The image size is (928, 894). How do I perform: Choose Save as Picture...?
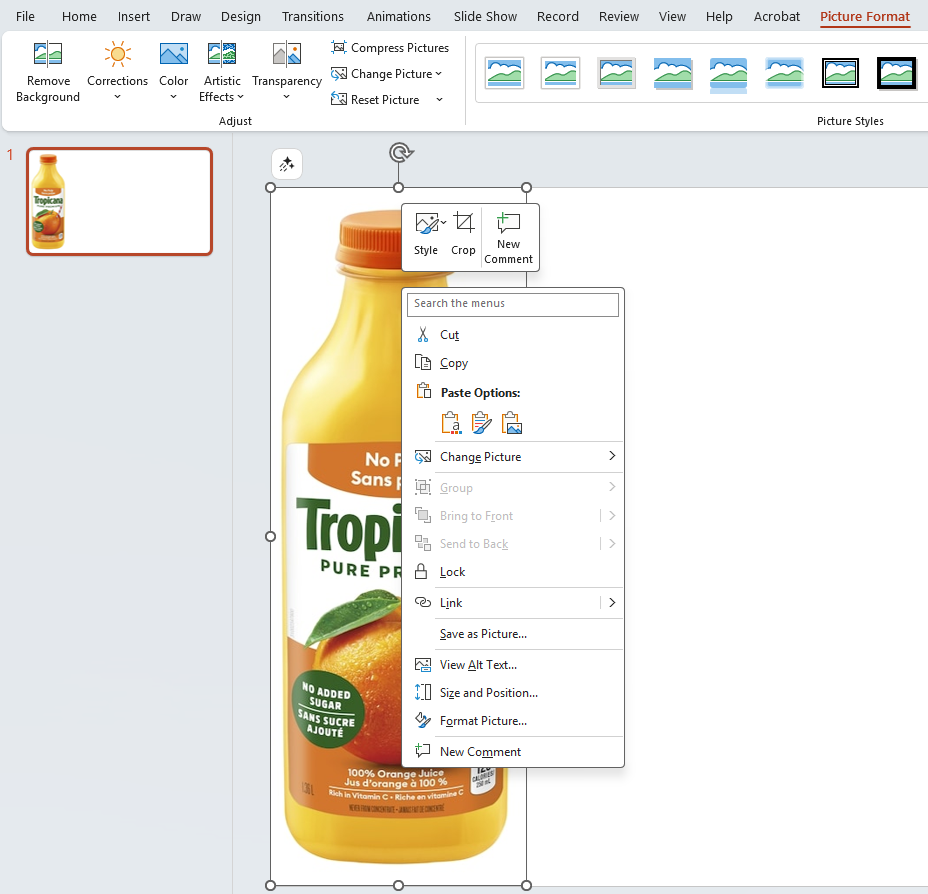tap(513, 634)
